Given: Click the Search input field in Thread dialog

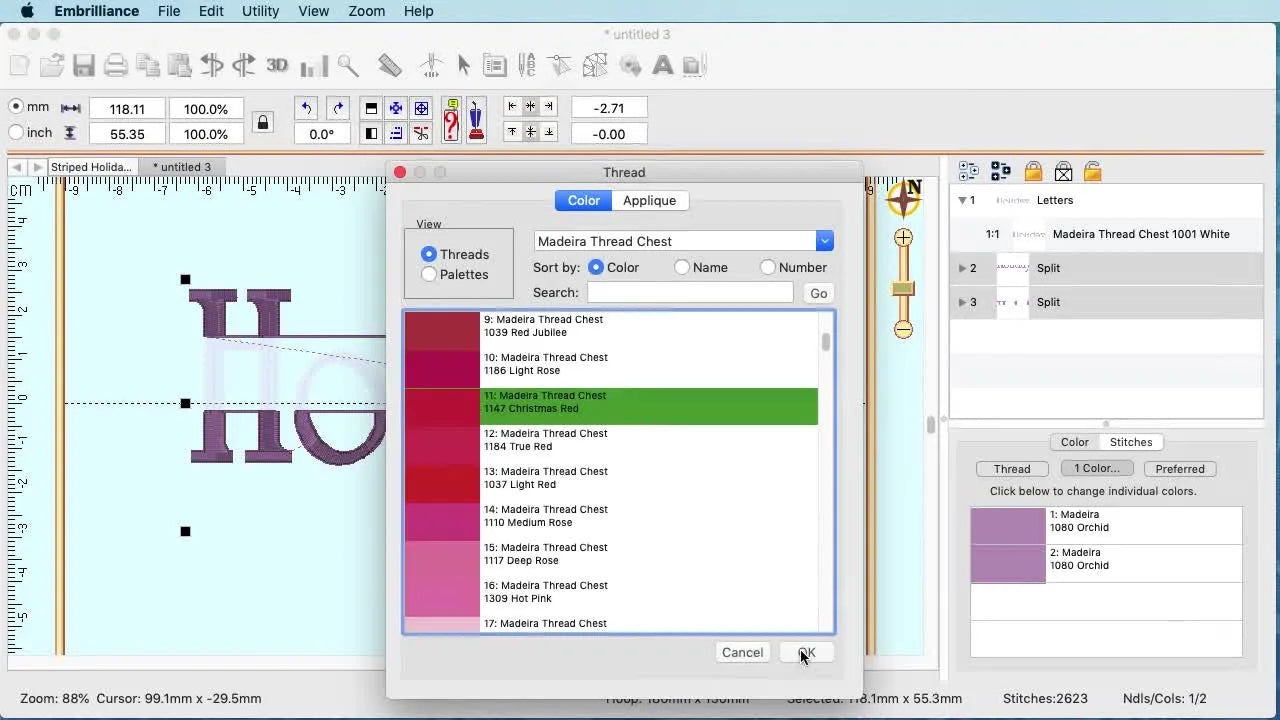Looking at the screenshot, I should [x=690, y=292].
